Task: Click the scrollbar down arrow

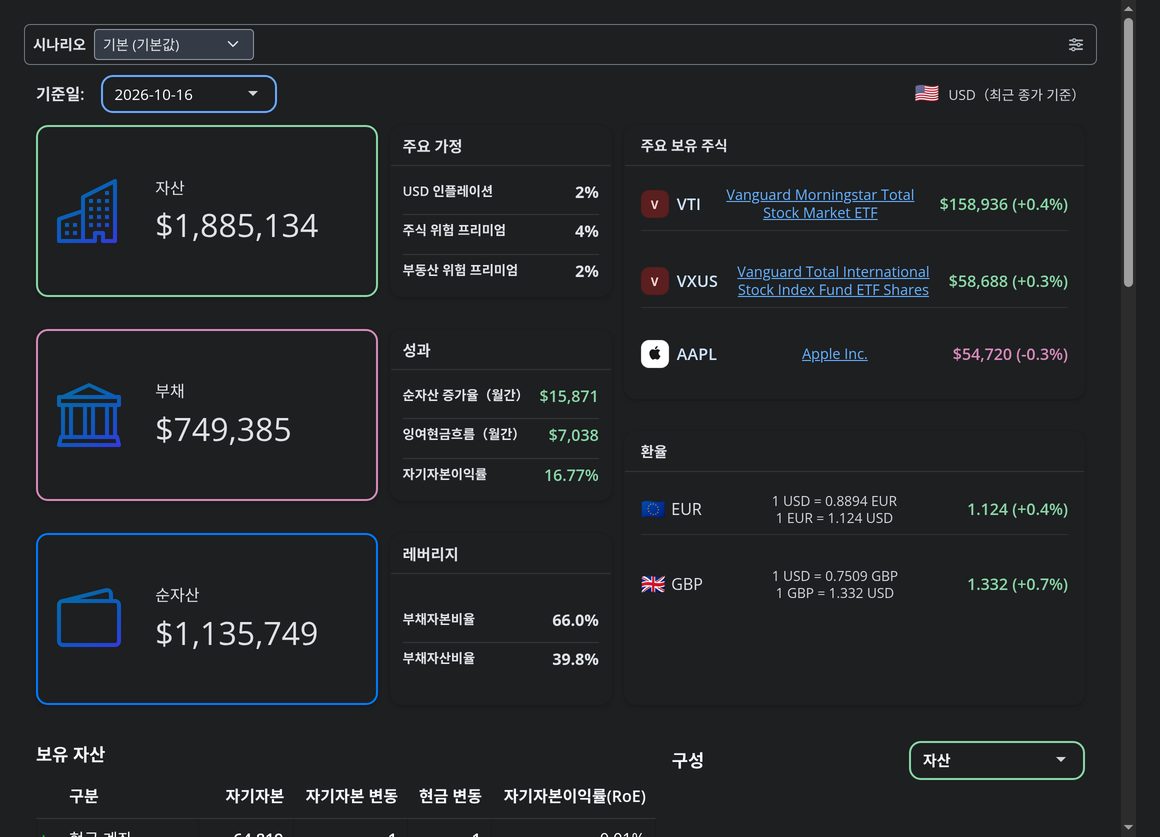Action: click(x=1128, y=827)
